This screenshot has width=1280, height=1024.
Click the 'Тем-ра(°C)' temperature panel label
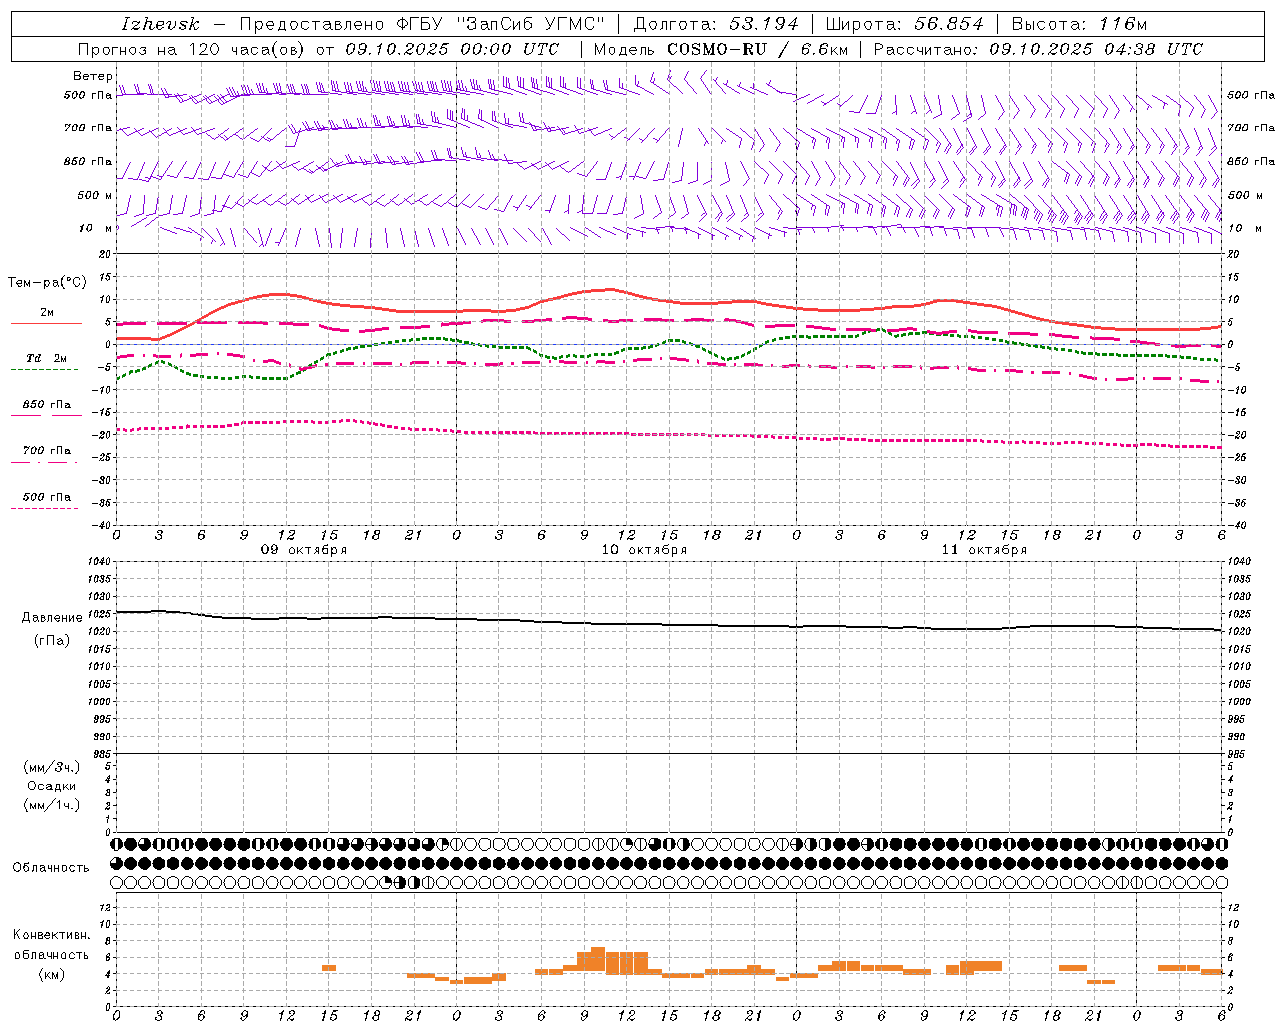tap(47, 283)
